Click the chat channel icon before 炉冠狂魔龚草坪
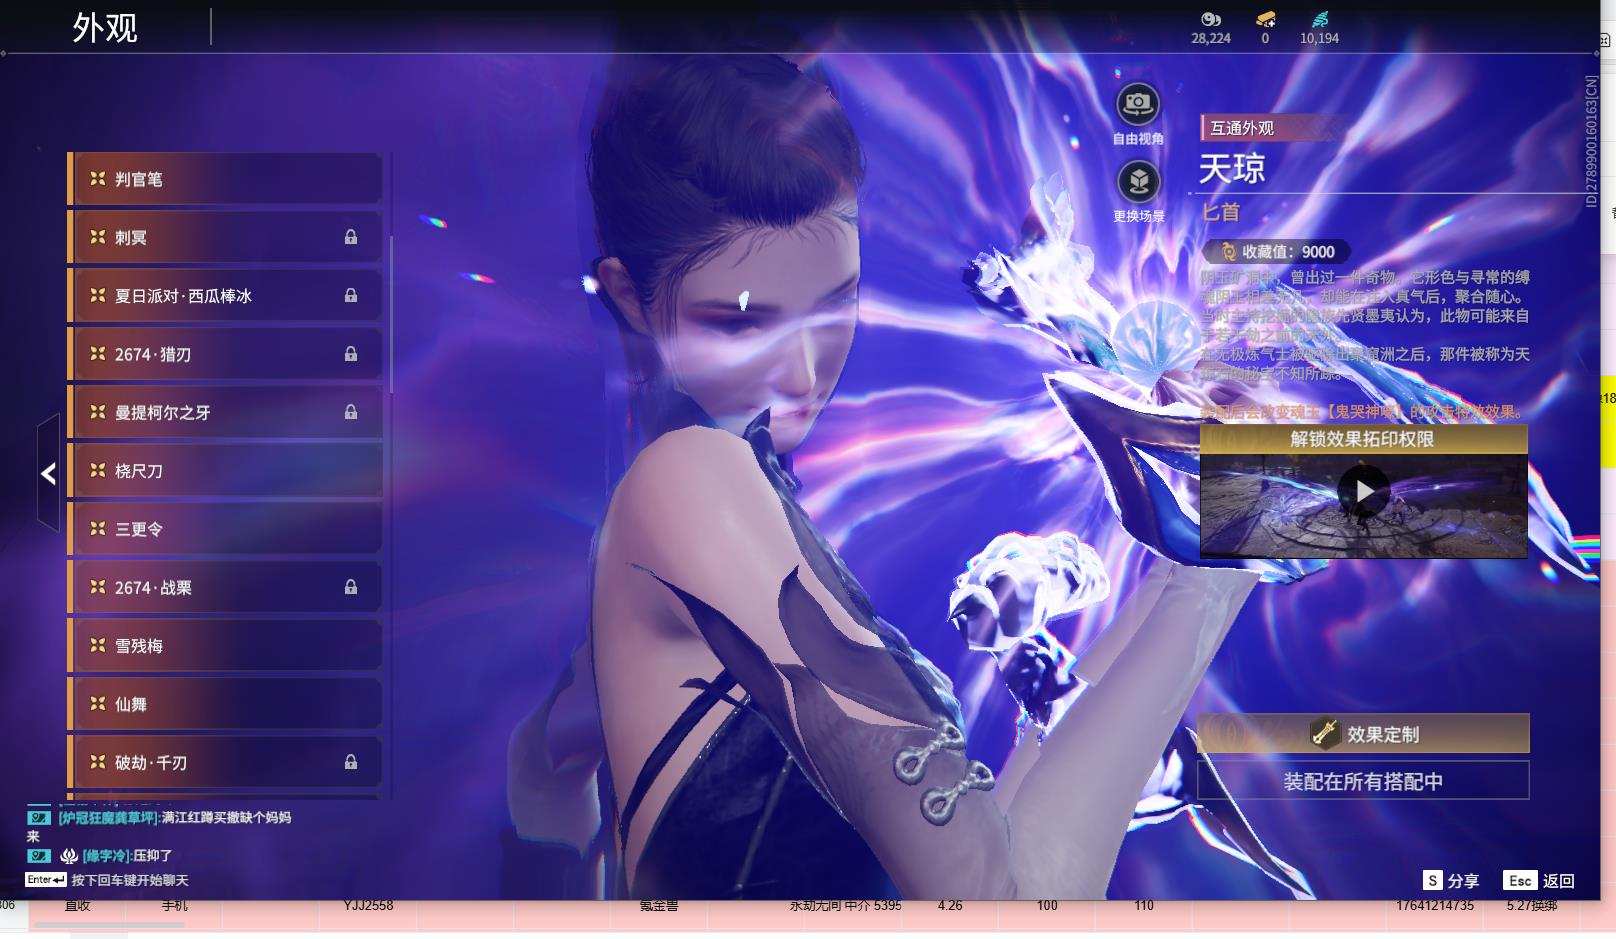This screenshot has width=1616, height=939. tap(39, 817)
